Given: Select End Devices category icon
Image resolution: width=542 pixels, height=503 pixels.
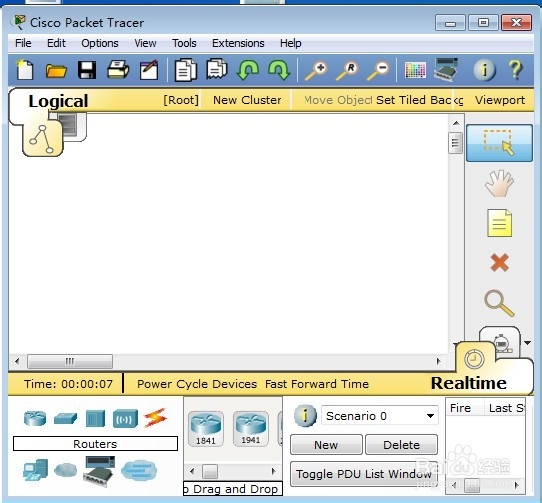Looking at the screenshot, I should tap(35, 470).
